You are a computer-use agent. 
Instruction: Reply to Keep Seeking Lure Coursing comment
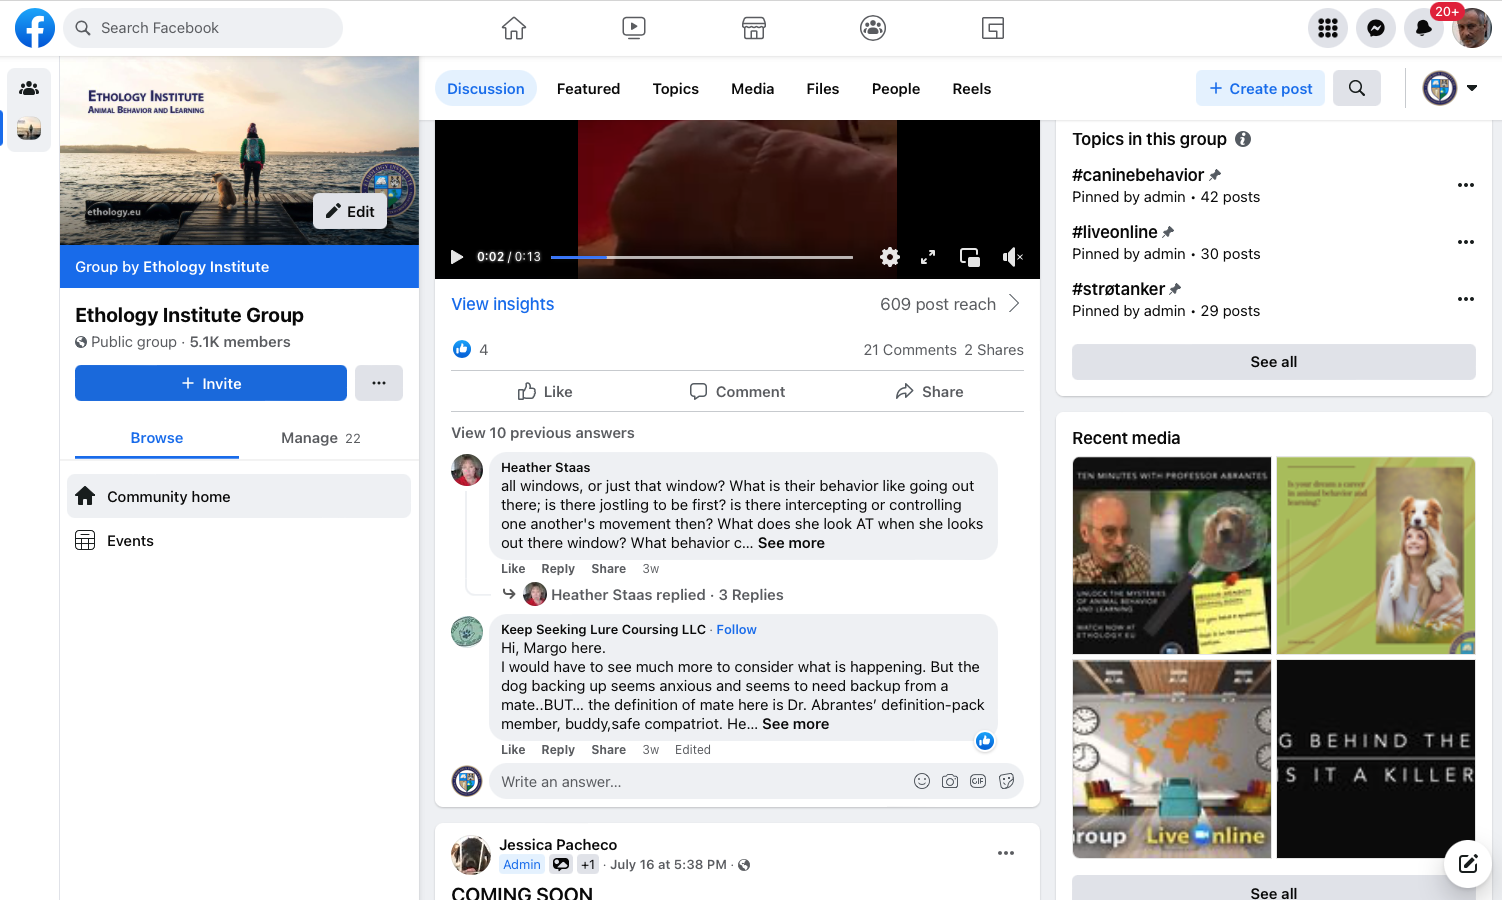click(x=558, y=750)
